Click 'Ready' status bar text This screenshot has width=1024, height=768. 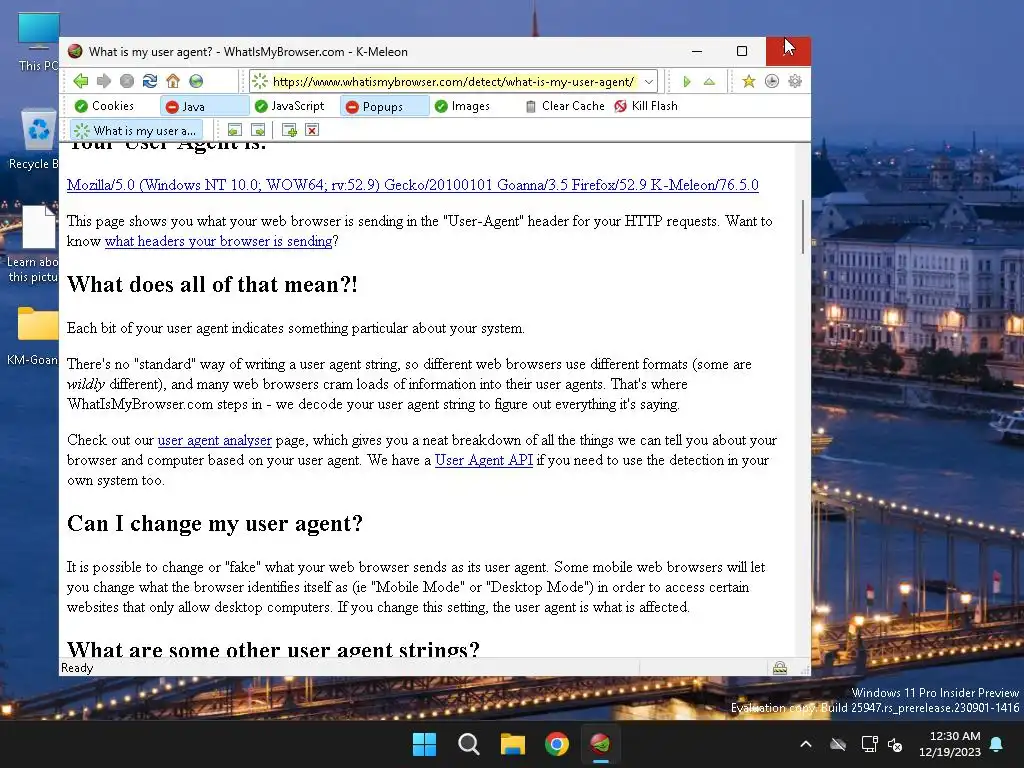tap(77, 667)
